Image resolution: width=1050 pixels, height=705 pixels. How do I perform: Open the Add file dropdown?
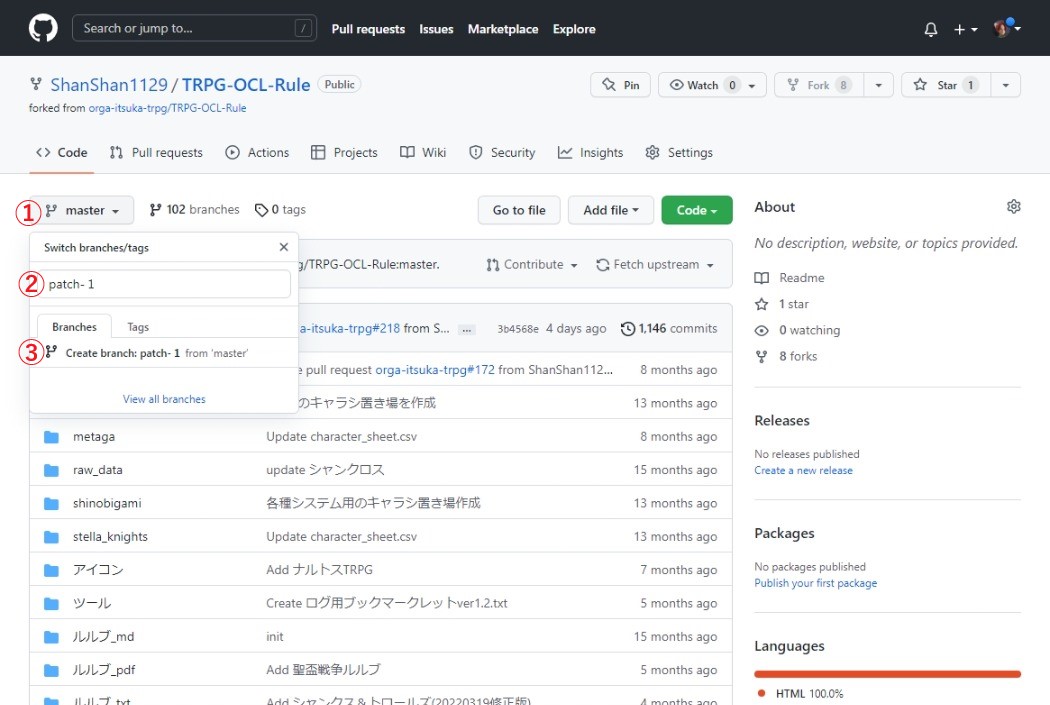click(x=611, y=210)
